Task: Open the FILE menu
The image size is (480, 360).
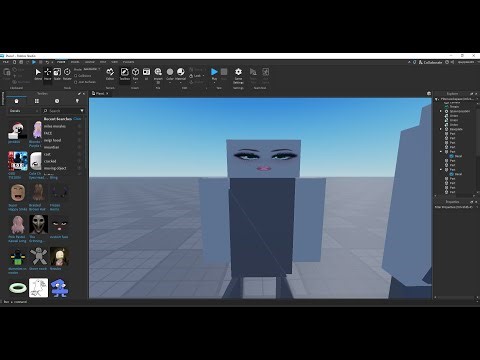Action: click(x=6, y=62)
